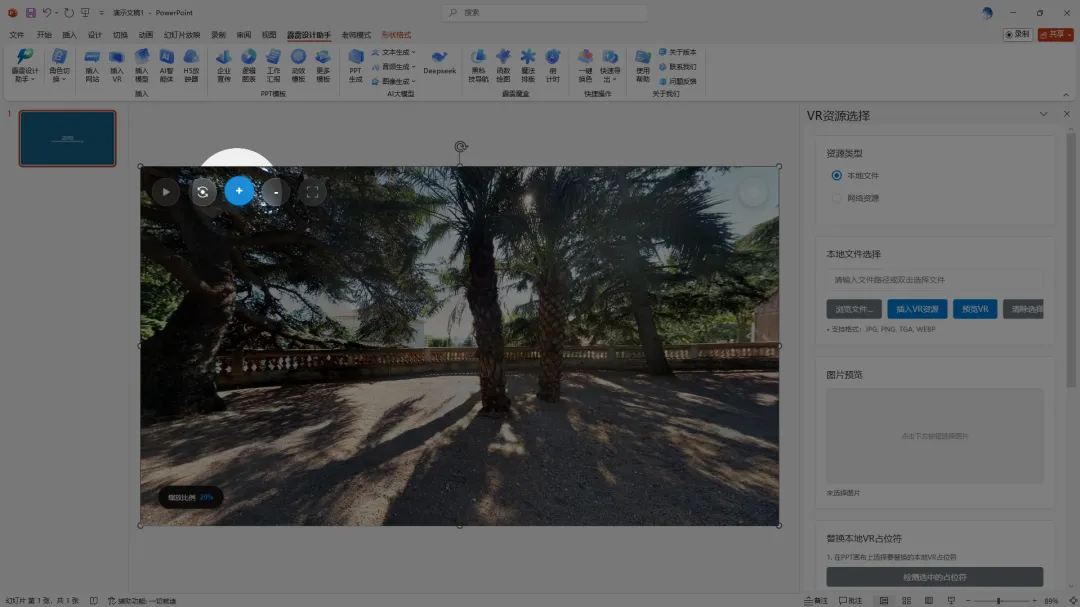The height and width of the screenshot is (607, 1080).
Task: Switch to Reading view in status bar
Action: [x=928, y=601]
